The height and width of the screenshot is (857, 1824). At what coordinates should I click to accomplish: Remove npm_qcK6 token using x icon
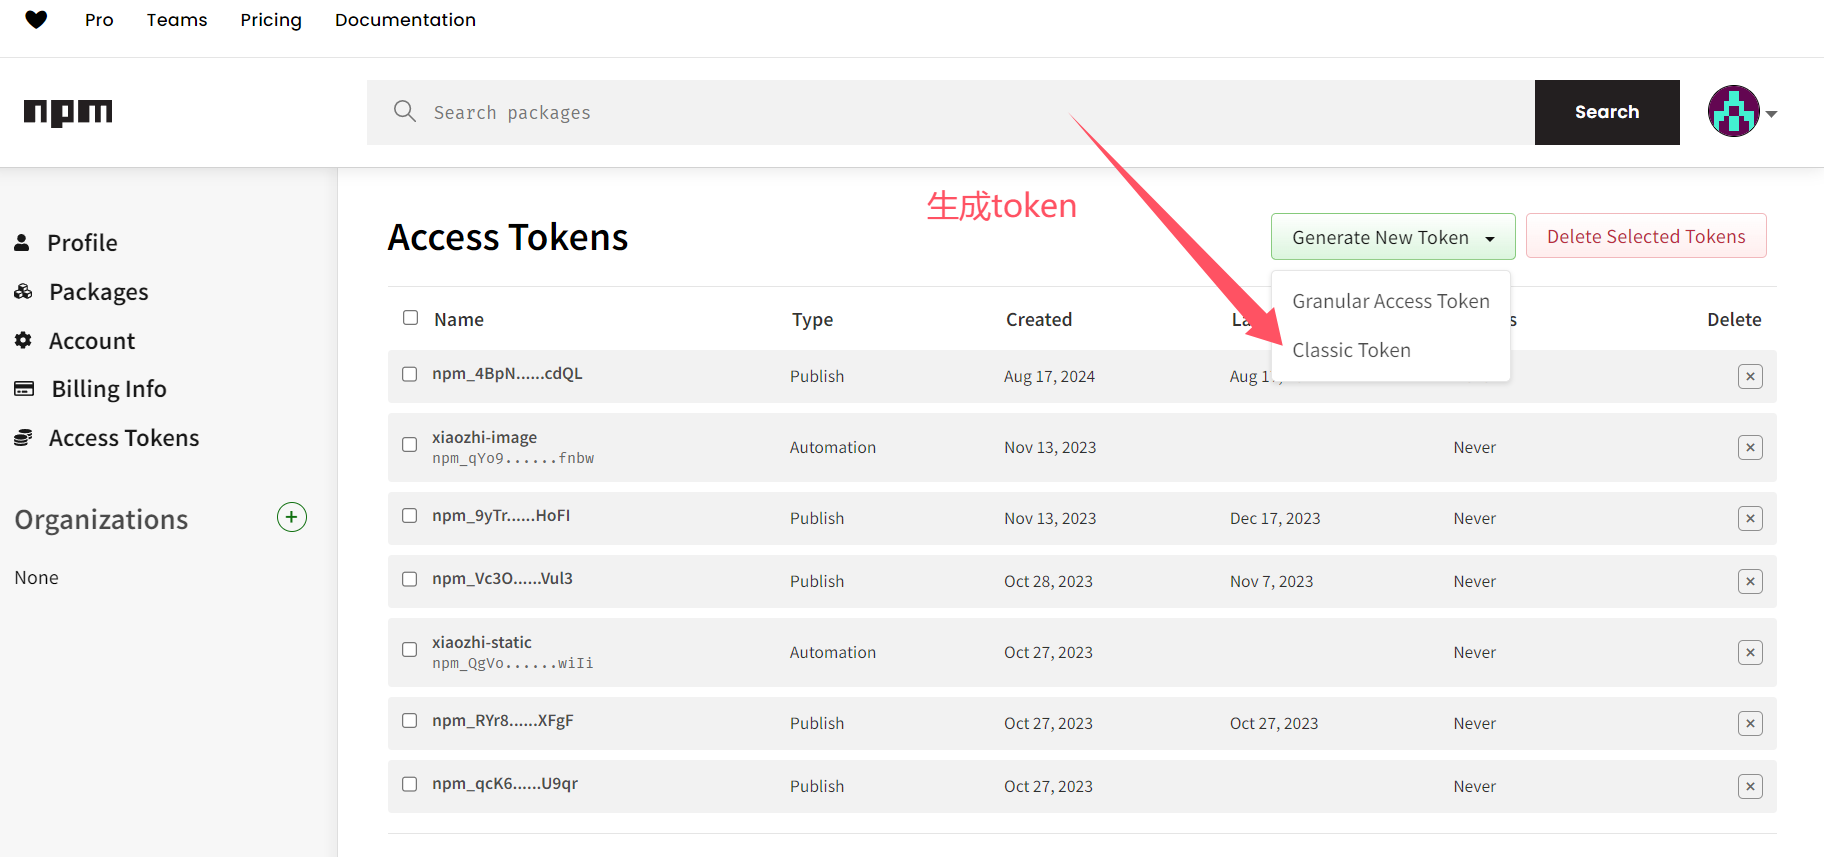point(1749,786)
